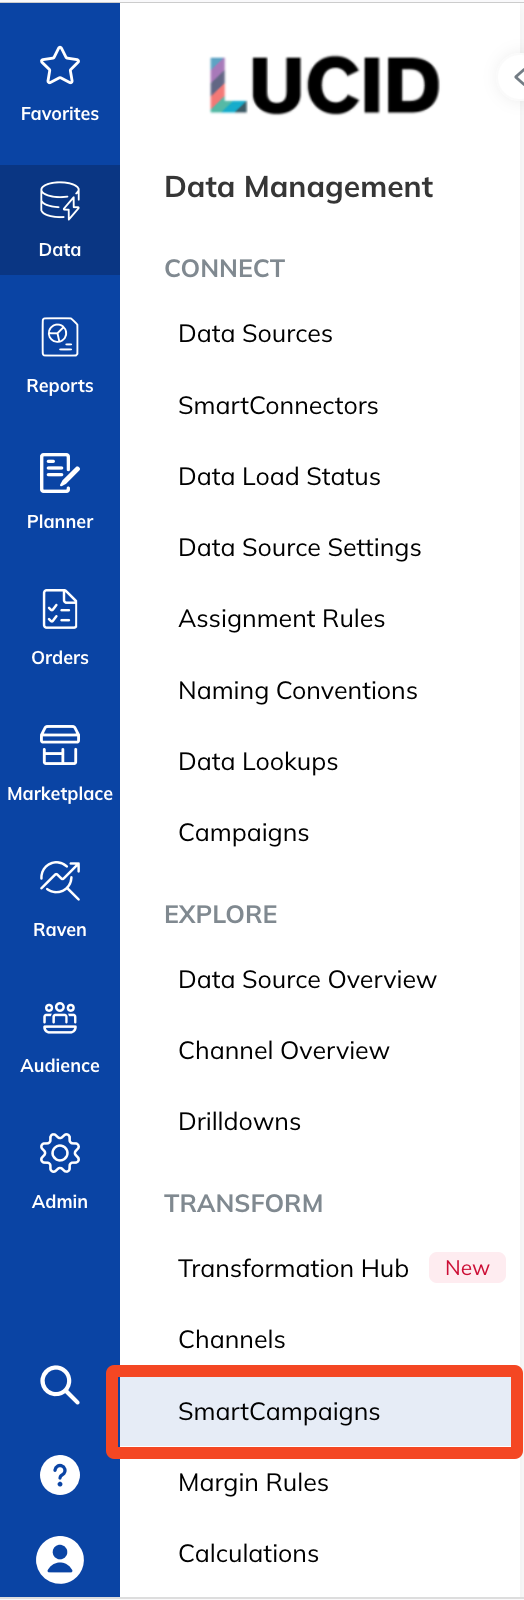The image size is (524, 1600).
Task: Open Transformation Hub menu entry
Action: (x=293, y=1268)
